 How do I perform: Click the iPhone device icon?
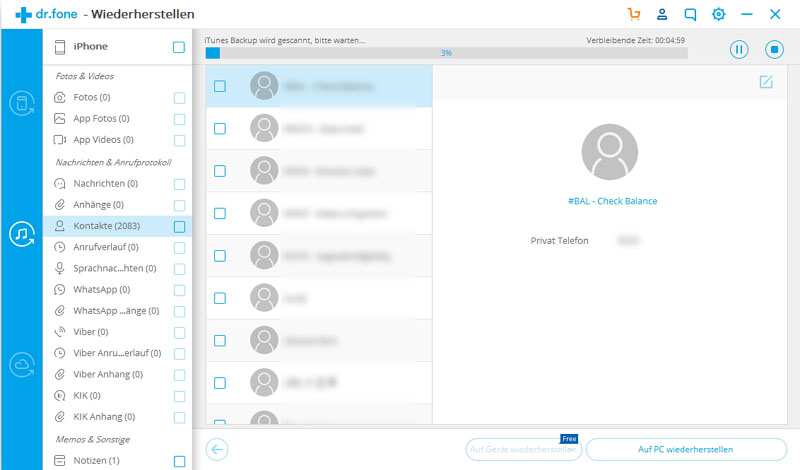tap(60, 47)
